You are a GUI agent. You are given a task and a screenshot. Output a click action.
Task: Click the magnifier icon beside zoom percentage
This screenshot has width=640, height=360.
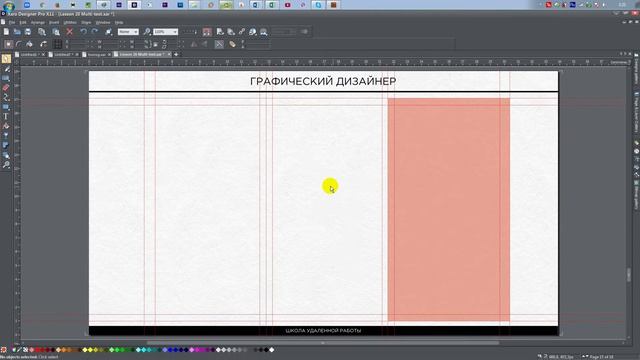(147, 32)
